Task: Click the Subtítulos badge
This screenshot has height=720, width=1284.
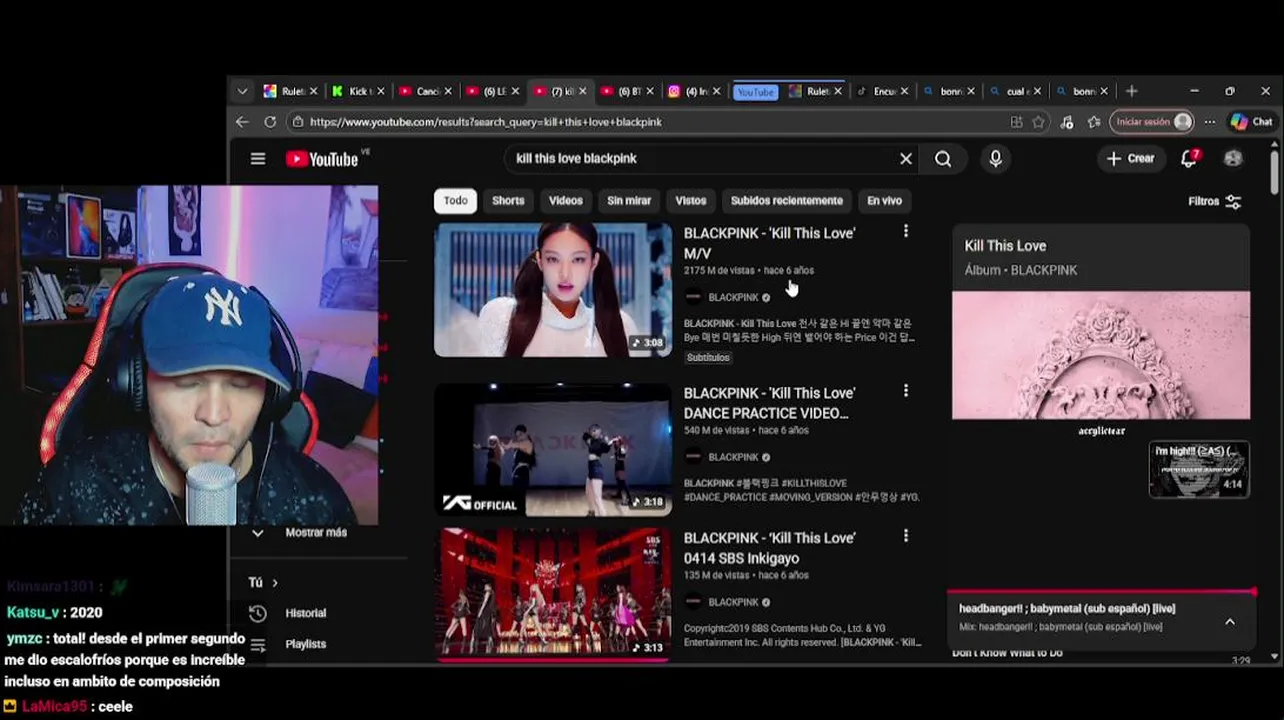Action: pos(708,357)
